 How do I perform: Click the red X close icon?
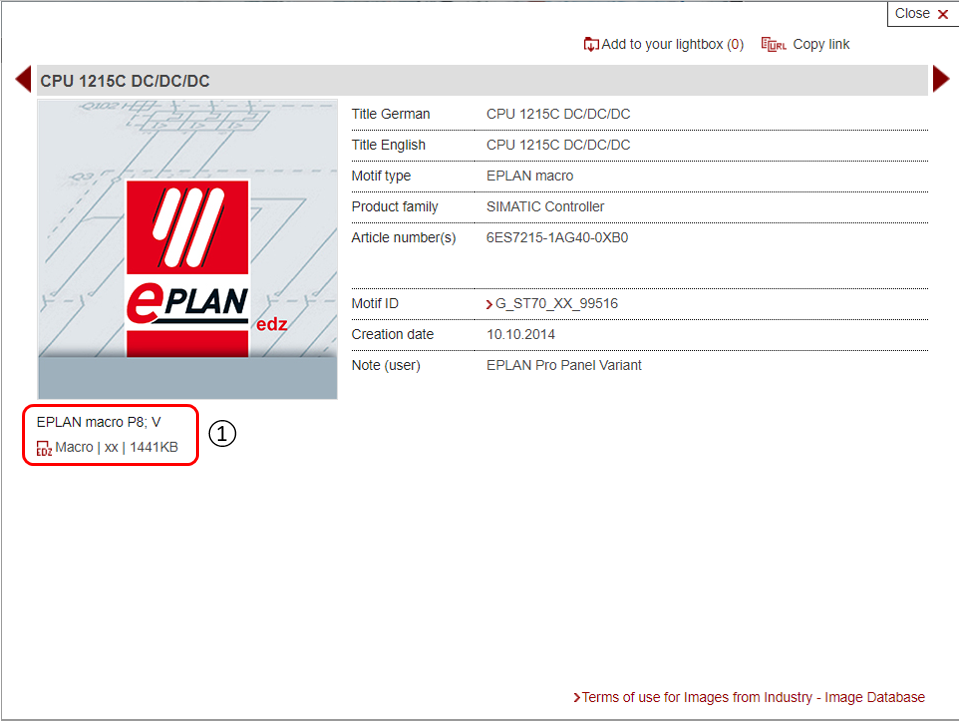[x=943, y=14]
